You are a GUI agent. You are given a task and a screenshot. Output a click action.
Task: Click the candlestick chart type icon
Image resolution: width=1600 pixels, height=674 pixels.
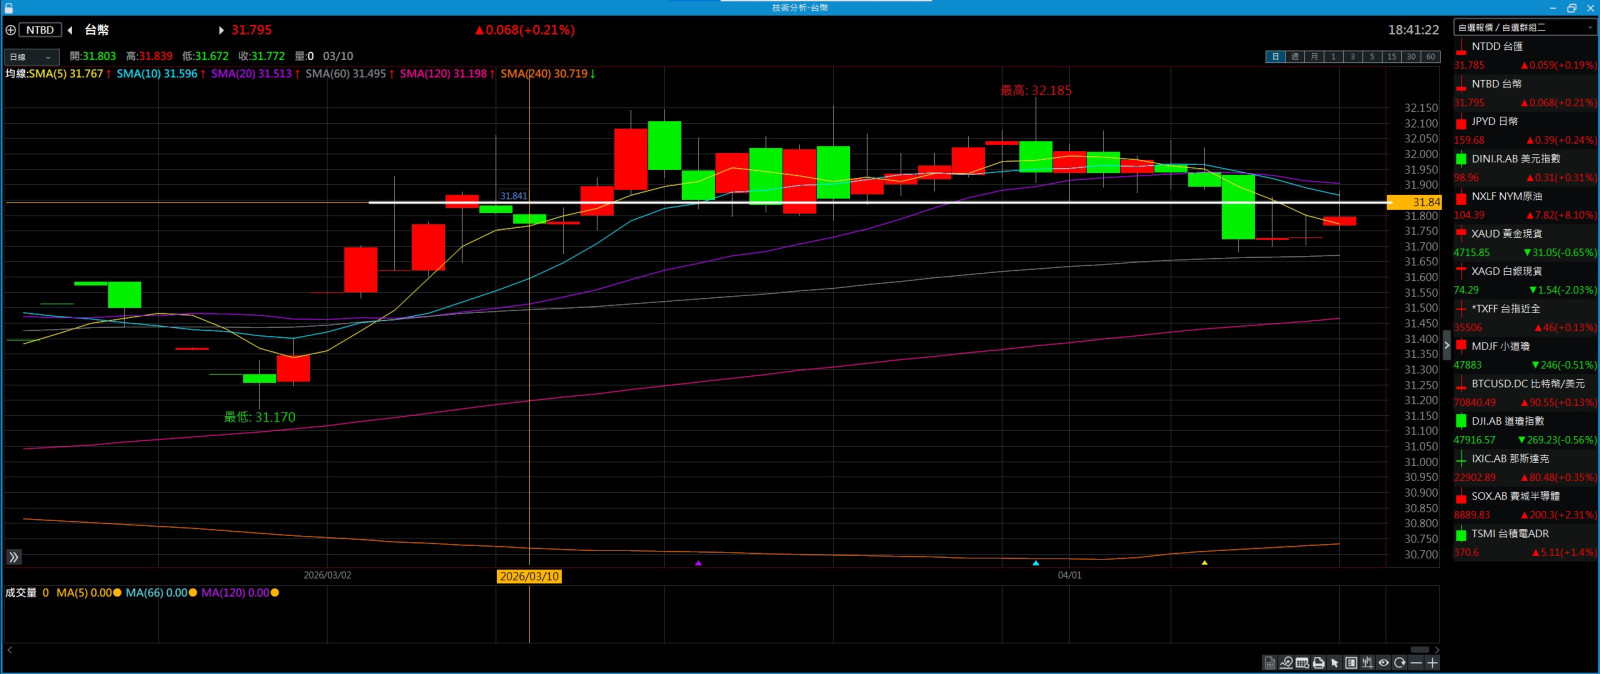pos(1367,663)
